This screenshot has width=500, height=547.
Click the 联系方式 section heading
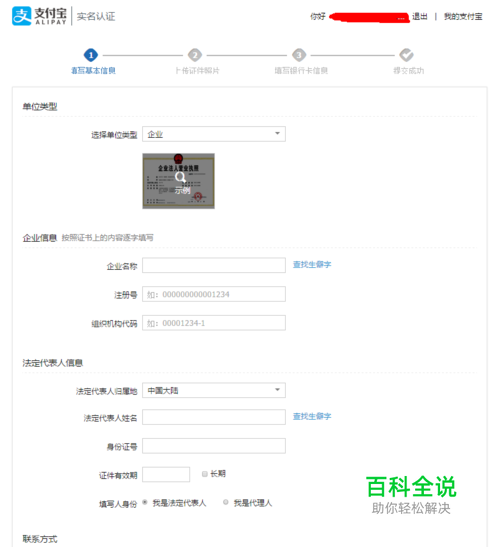(x=40, y=539)
